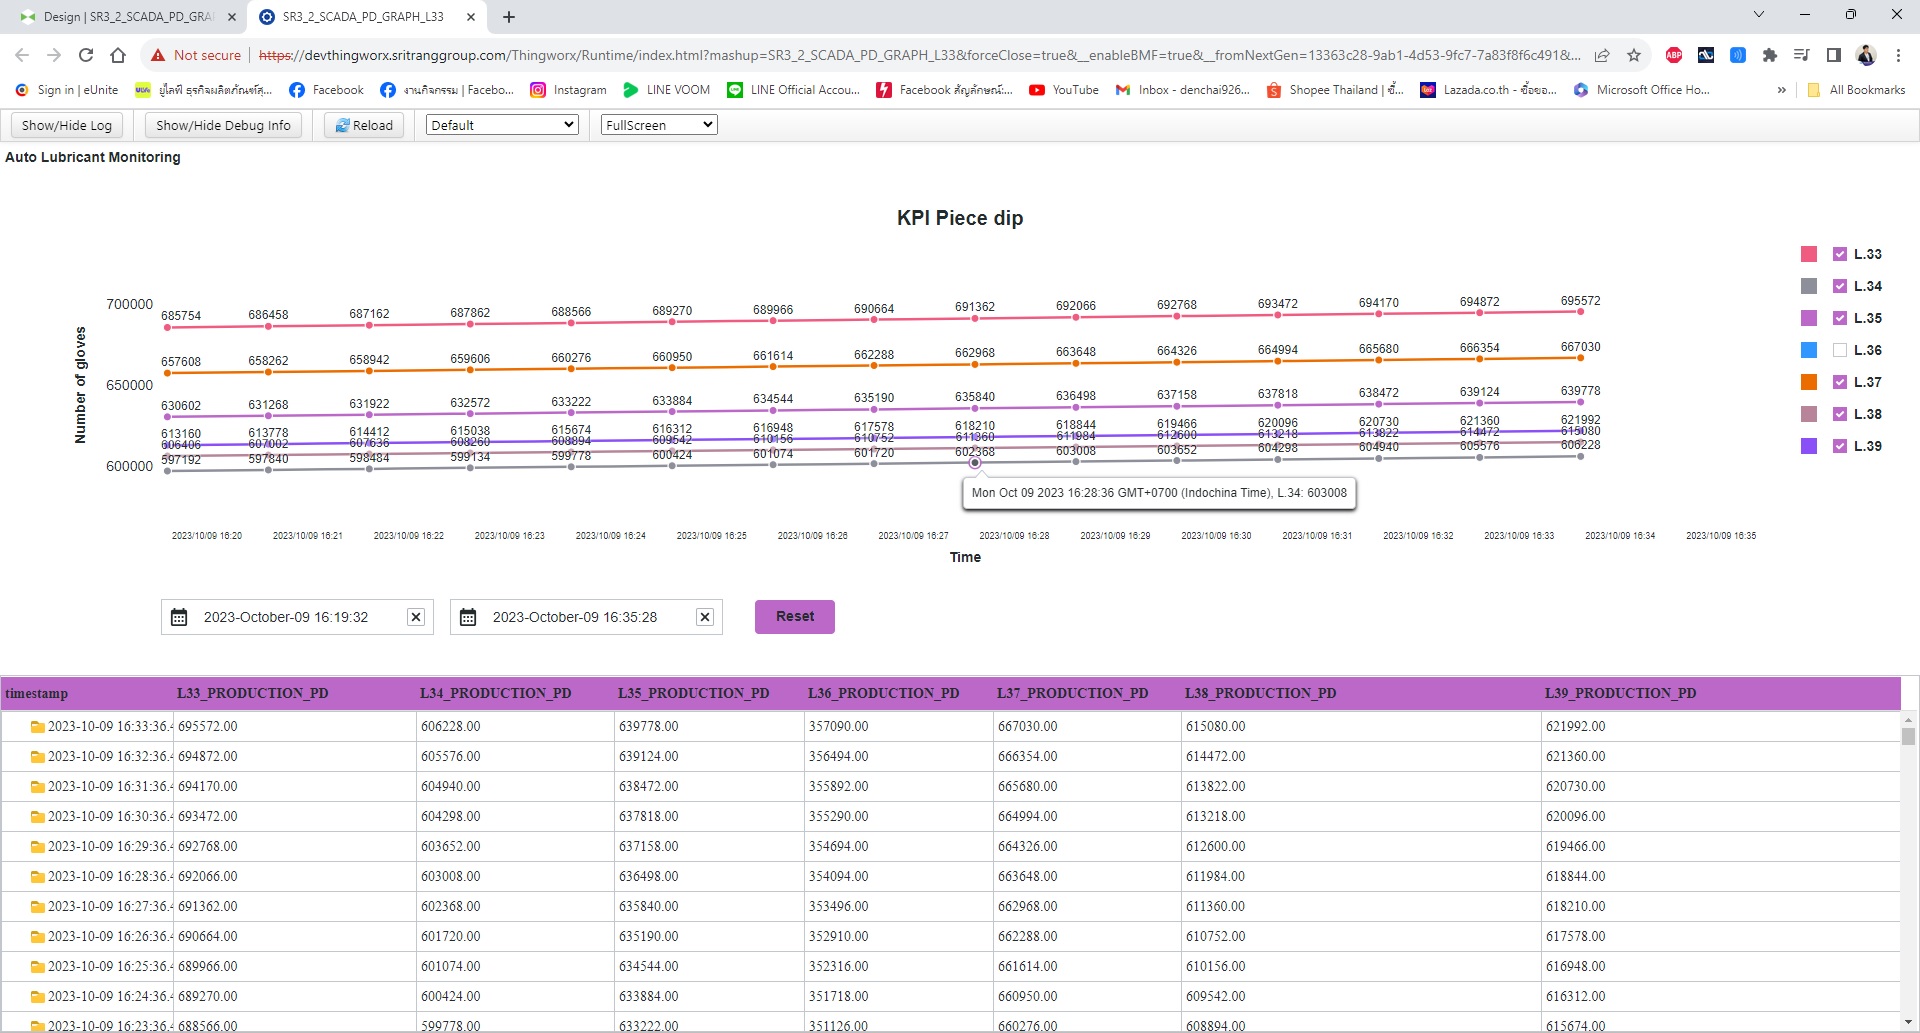Switch to the Design SR3_2_SCADA tab

coord(120,17)
